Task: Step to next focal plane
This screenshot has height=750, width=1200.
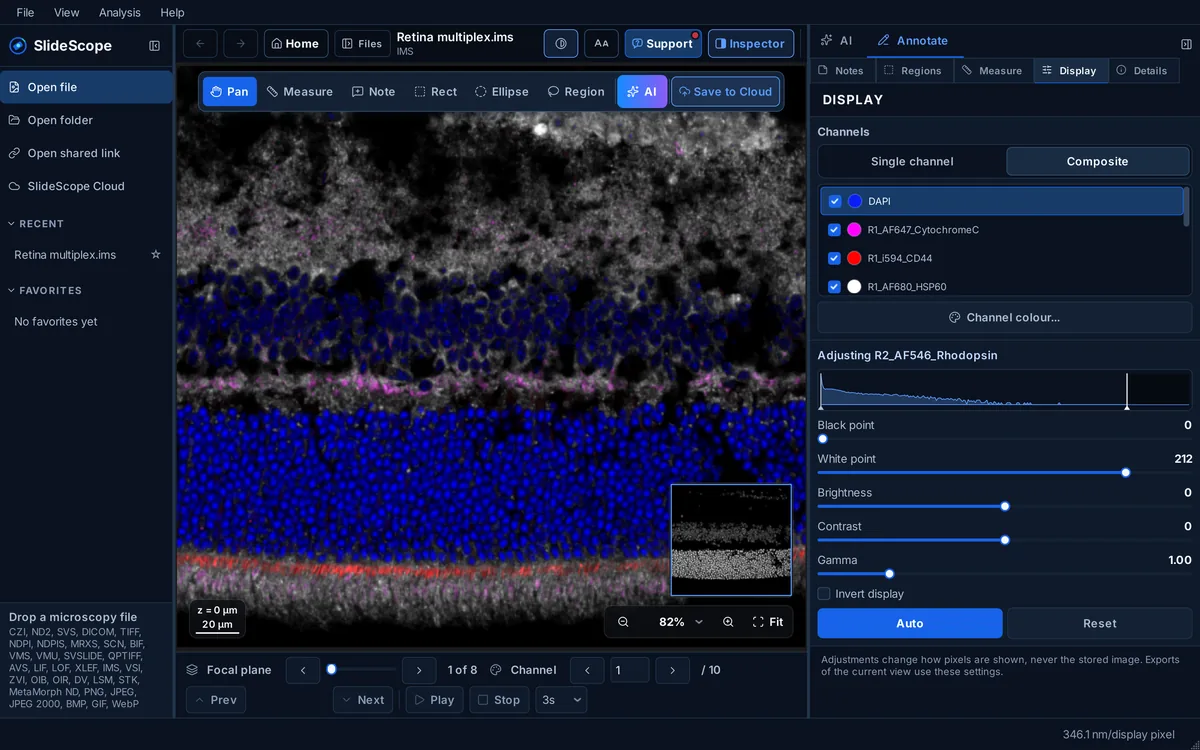Action: [x=419, y=670]
